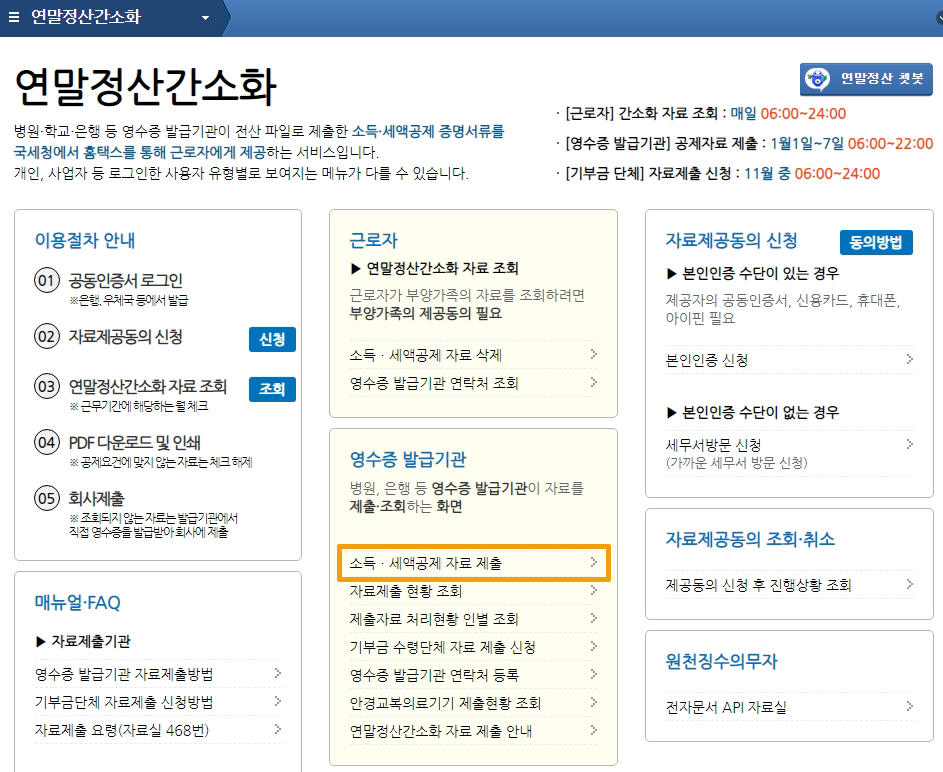
Task: Click chevron next to 본인인증 신청
Action: (x=909, y=359)
